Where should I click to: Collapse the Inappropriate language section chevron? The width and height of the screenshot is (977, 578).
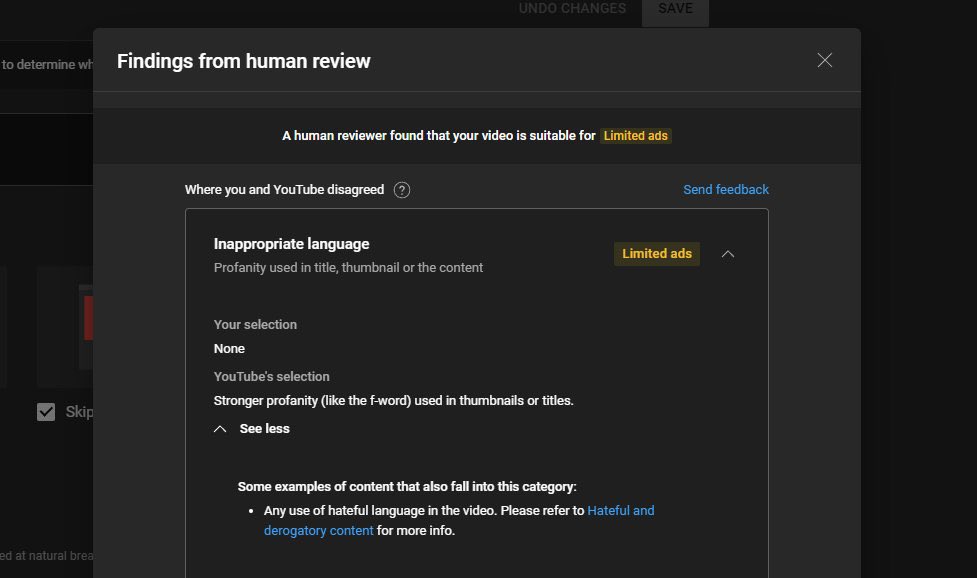tap(728, 254)
